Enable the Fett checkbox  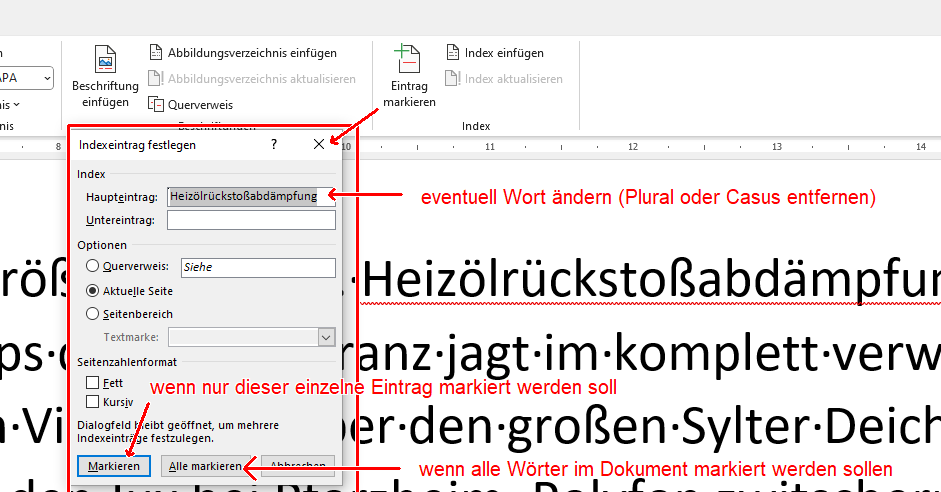[93, 383]
